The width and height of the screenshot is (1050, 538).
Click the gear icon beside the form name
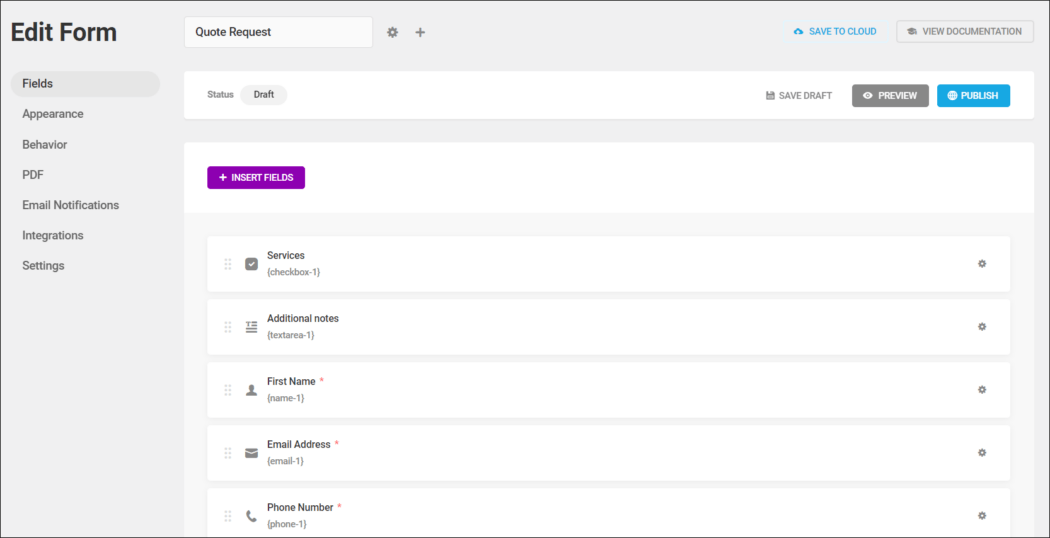coord(392,32)
